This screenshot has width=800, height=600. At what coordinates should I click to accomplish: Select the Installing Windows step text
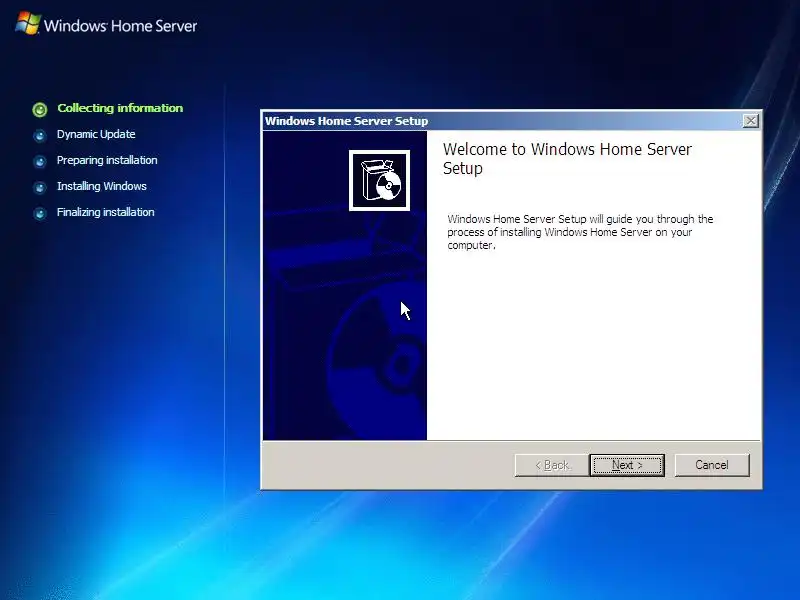(102, 186)
